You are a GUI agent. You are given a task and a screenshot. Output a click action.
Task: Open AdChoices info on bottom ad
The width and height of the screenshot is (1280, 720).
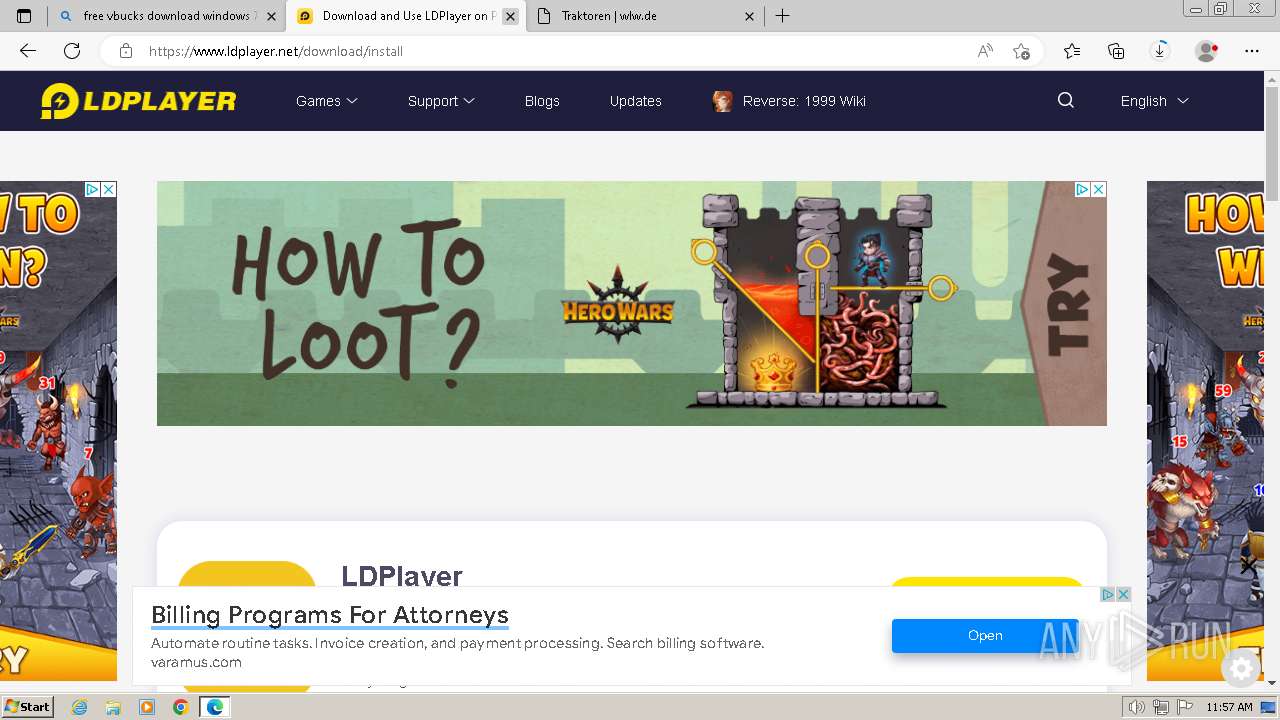[x=1108, y=594]
